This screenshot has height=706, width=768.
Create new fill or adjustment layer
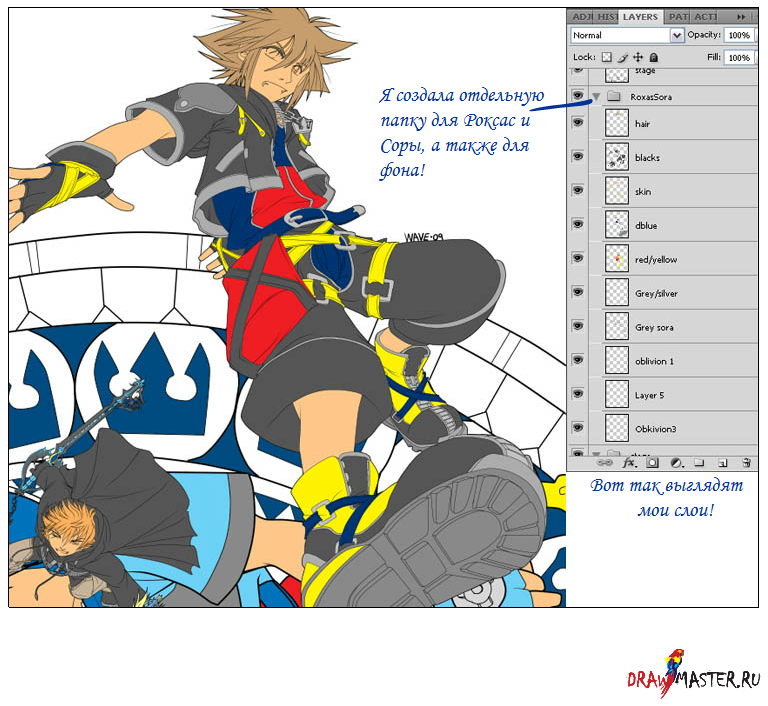(676, 463)
